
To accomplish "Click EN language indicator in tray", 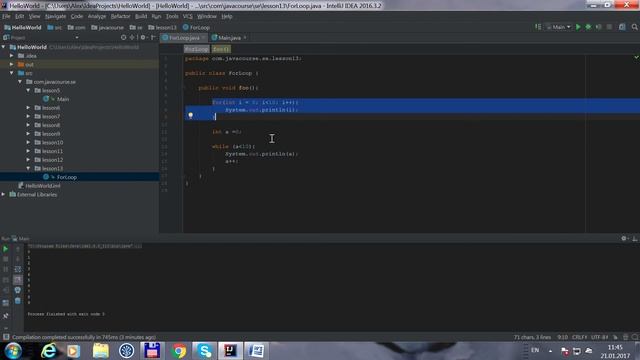I will 535,350.
